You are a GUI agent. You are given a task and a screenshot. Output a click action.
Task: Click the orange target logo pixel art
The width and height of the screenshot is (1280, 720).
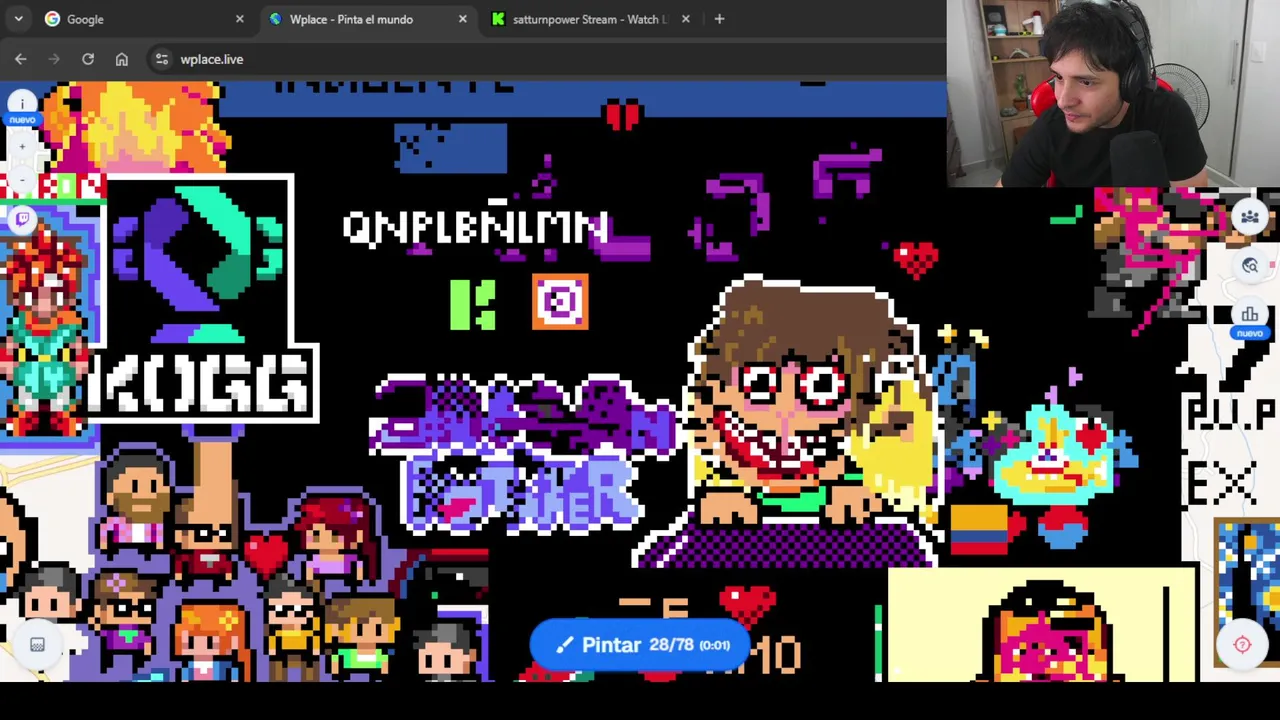pyautogui.click(x=560, y=302)
